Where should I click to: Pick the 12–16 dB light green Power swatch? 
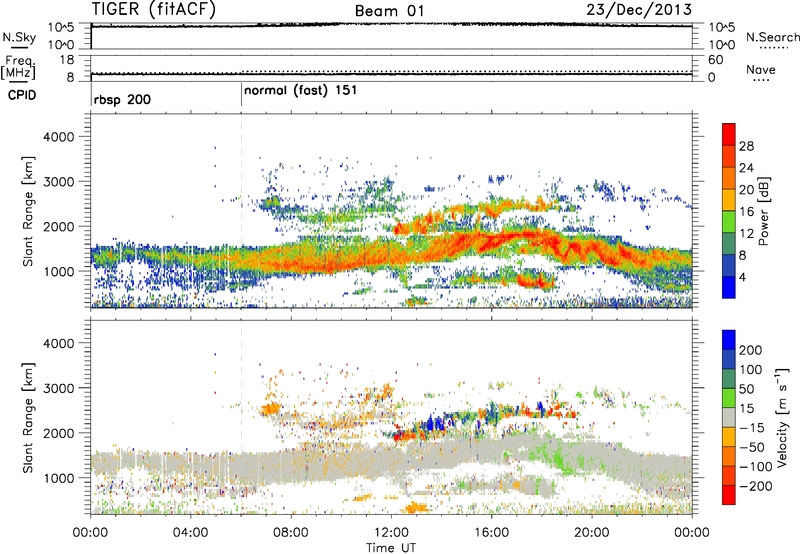(x=729, y=222)
